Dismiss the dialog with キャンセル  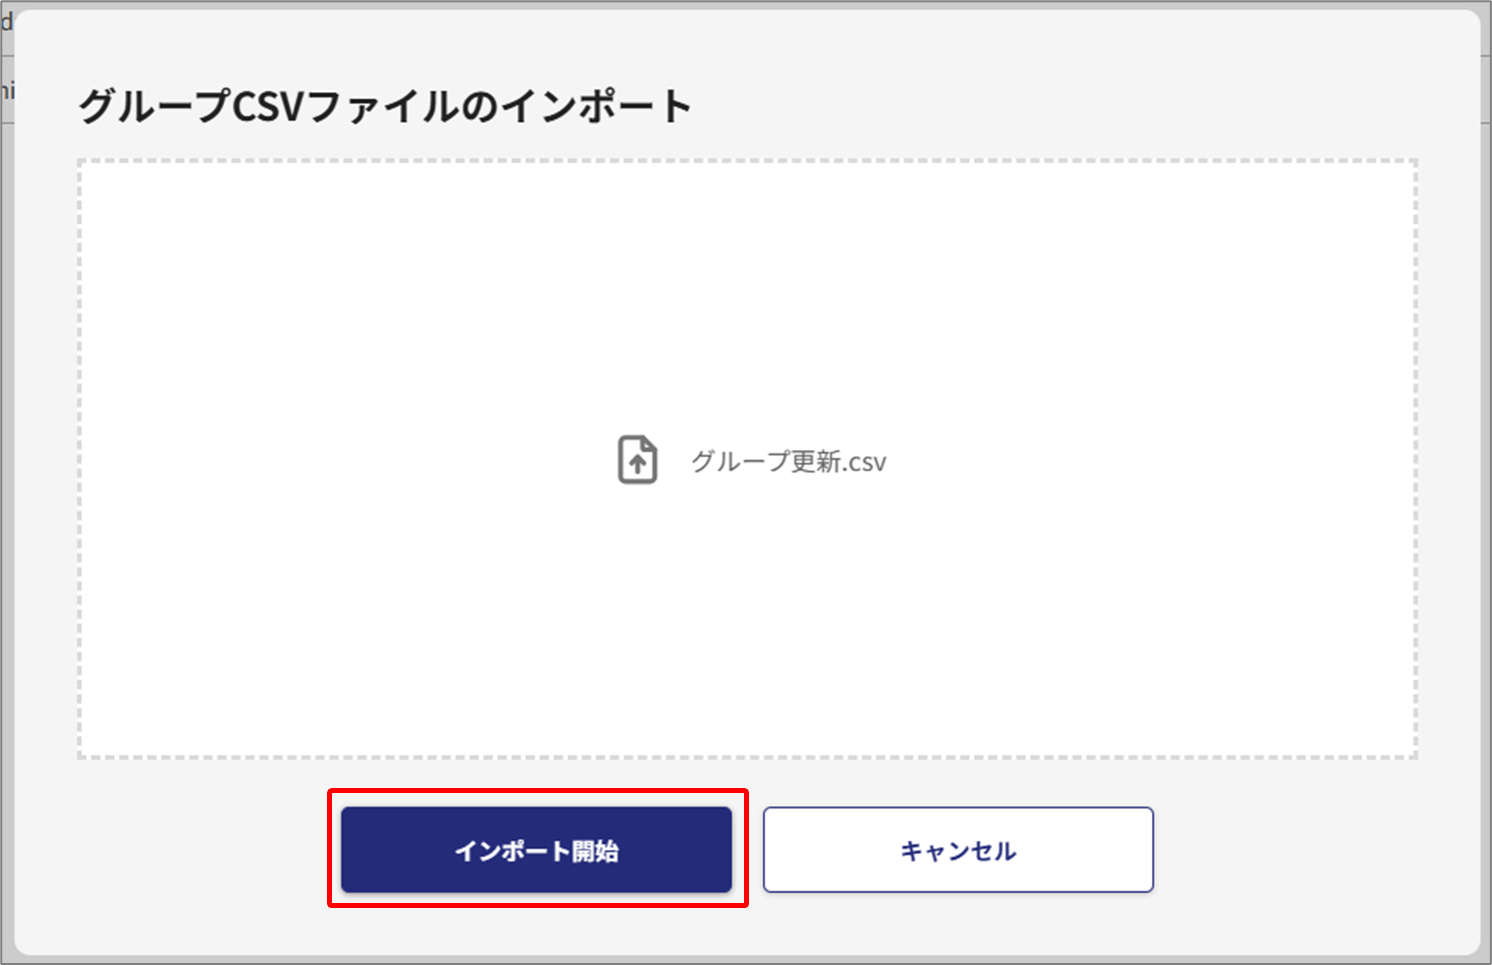point(958,850)
